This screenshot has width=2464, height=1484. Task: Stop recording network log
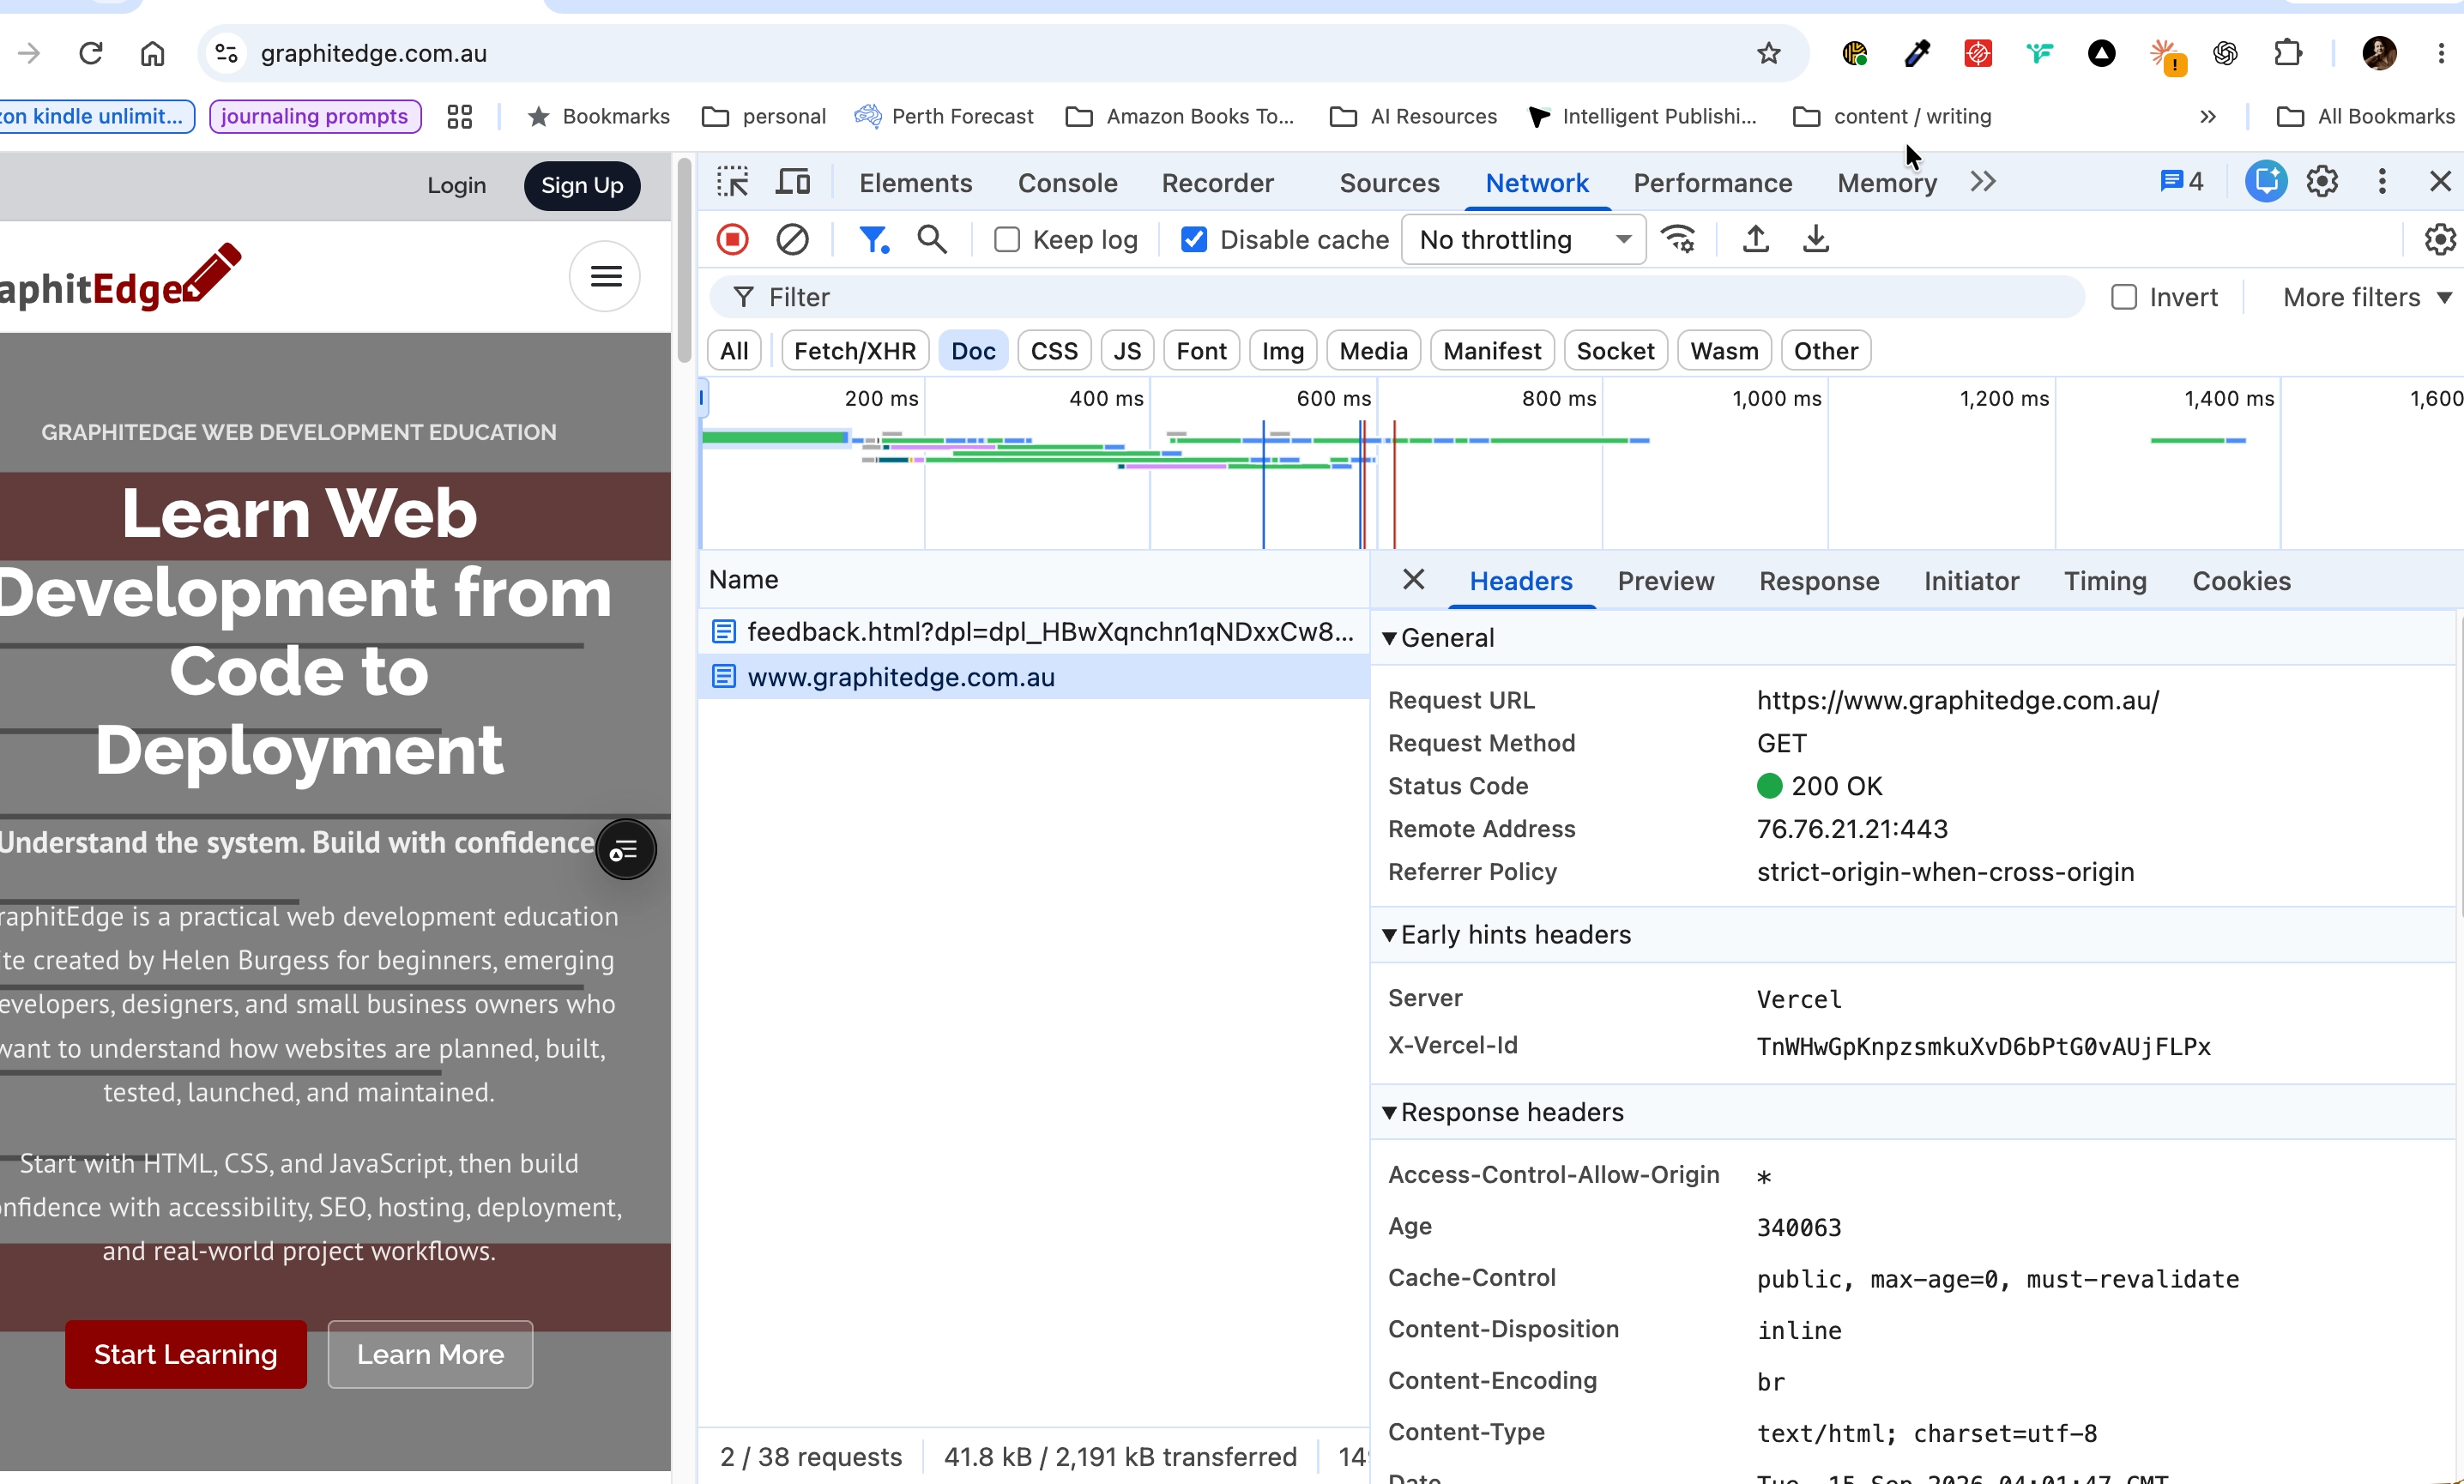(x=732, y=240)
